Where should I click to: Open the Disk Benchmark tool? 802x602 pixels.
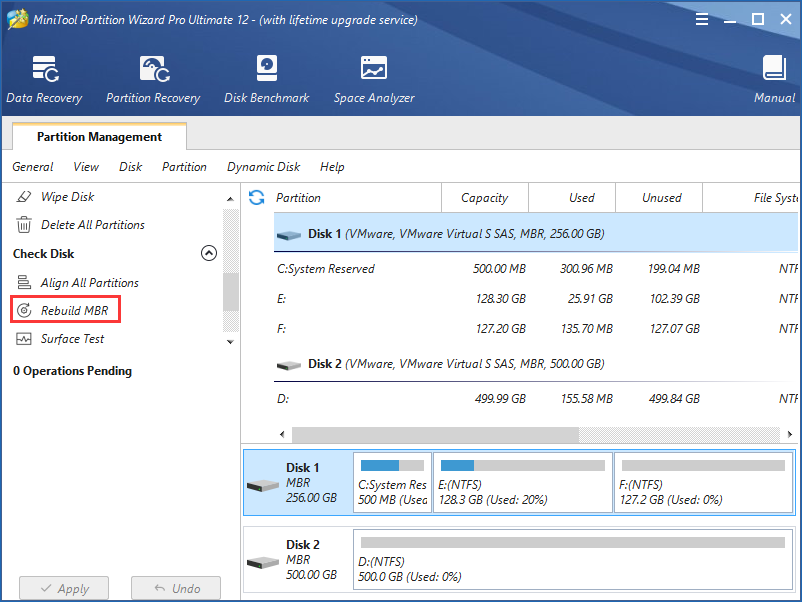[x=266, y=80]
